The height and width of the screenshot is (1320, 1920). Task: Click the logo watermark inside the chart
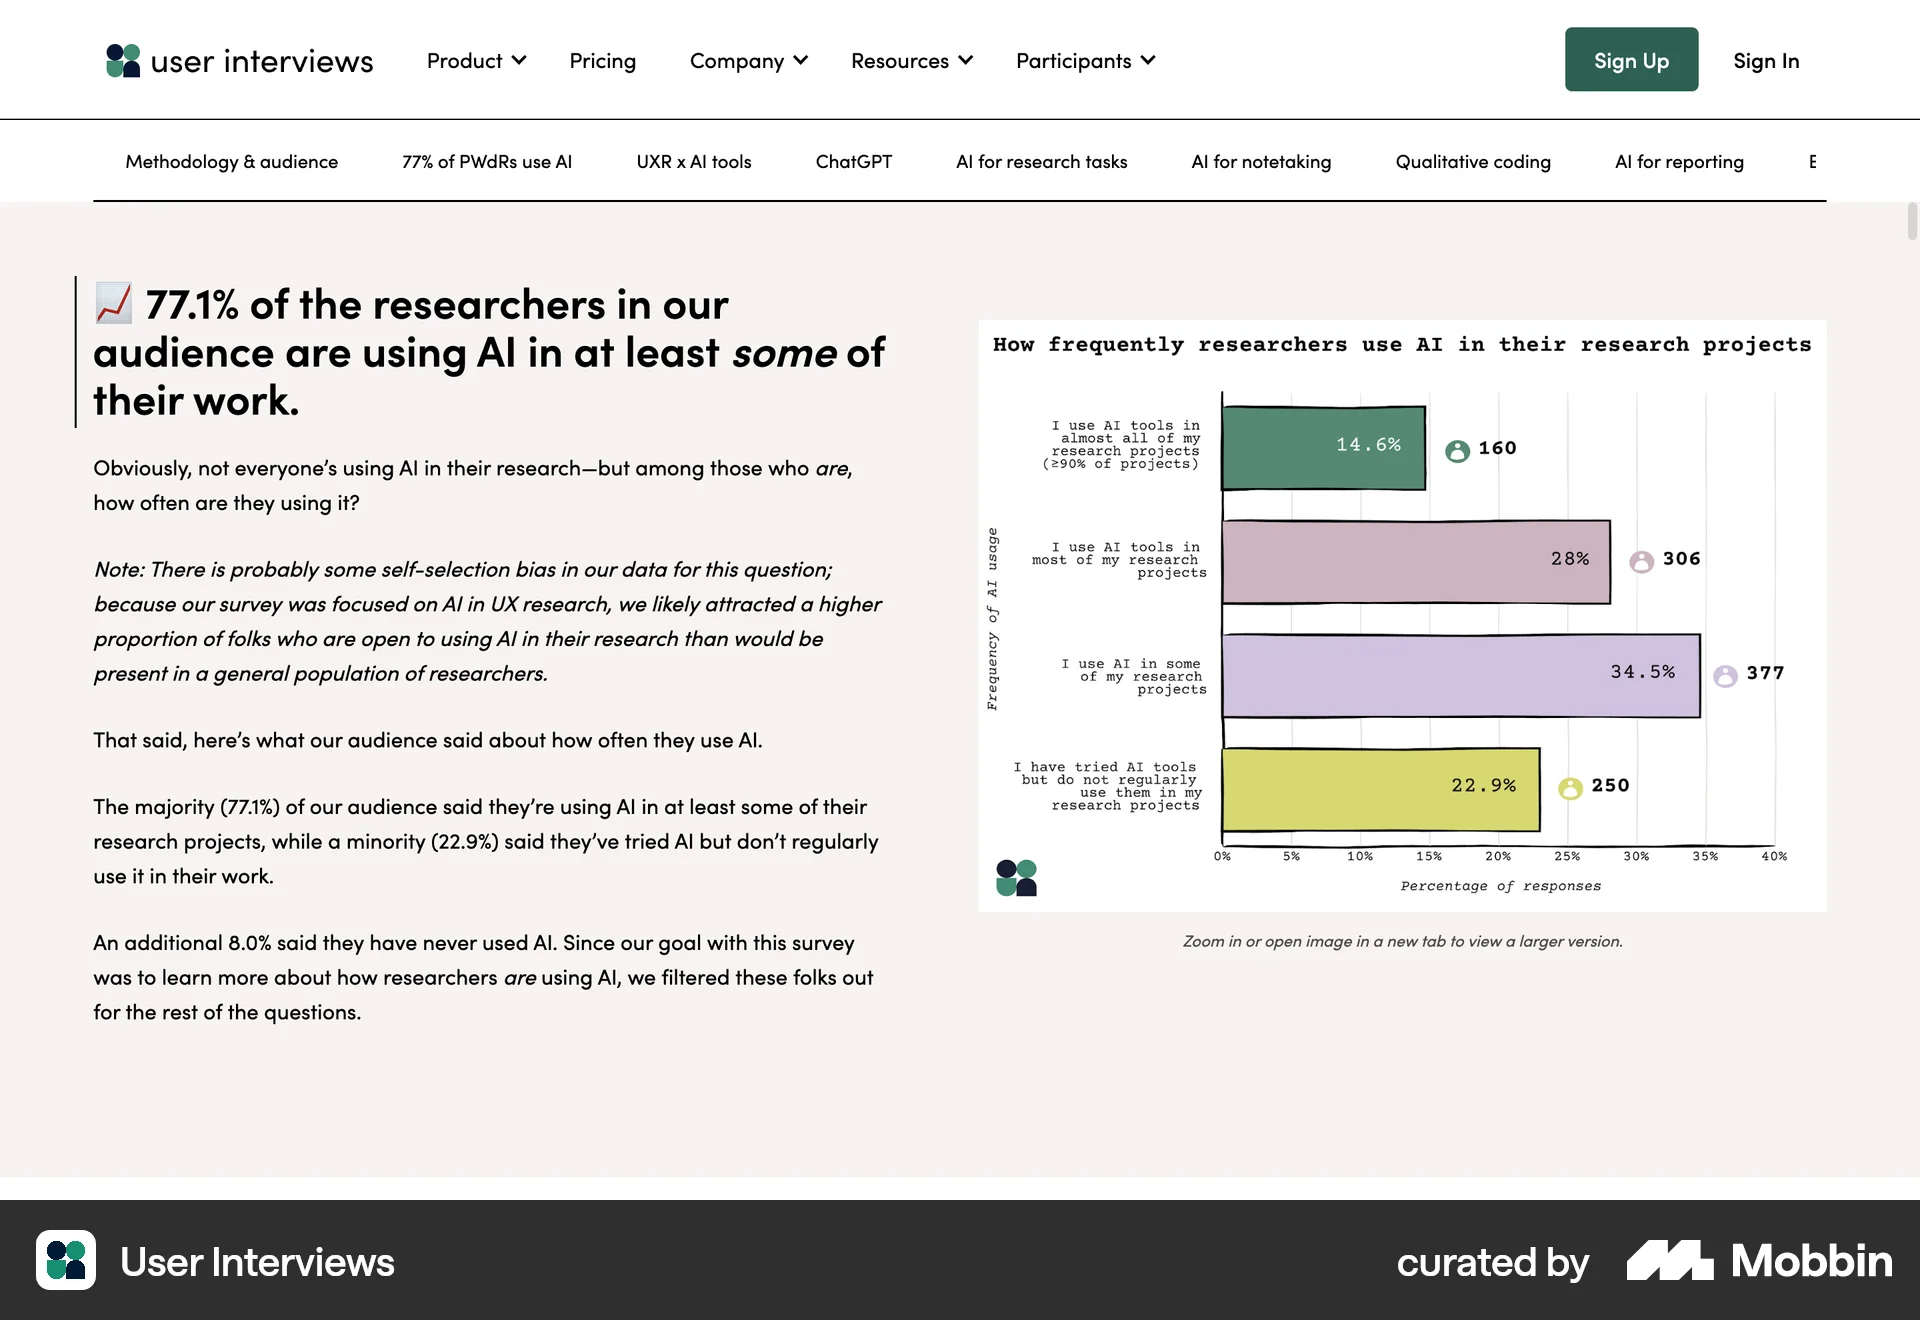pyautogui.click(x=1016, y=876)
